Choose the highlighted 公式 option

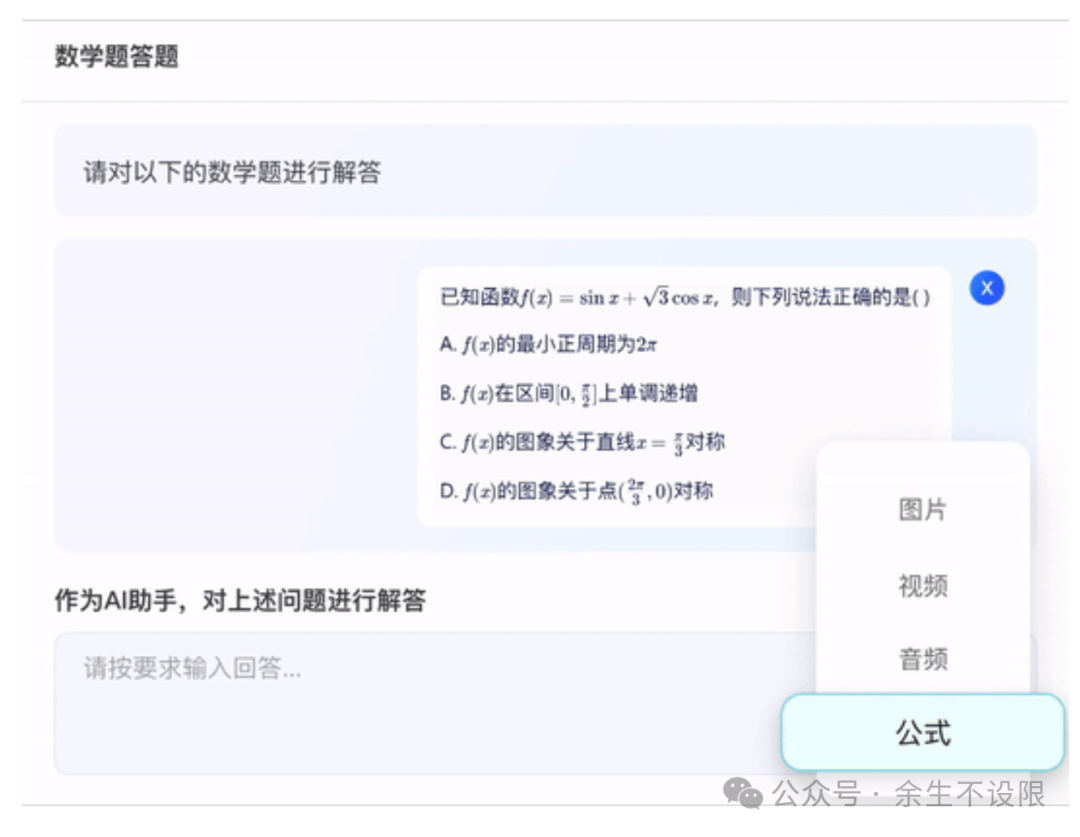tap(923, 732)
